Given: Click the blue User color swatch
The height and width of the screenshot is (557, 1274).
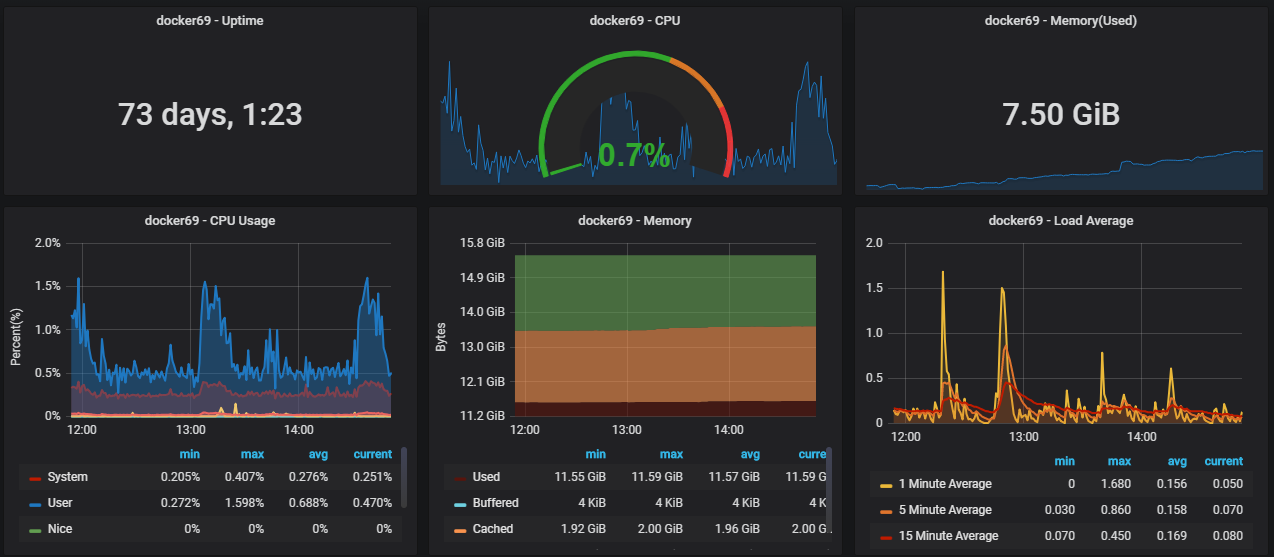Looking at the screenshot, I should (35, 503).
